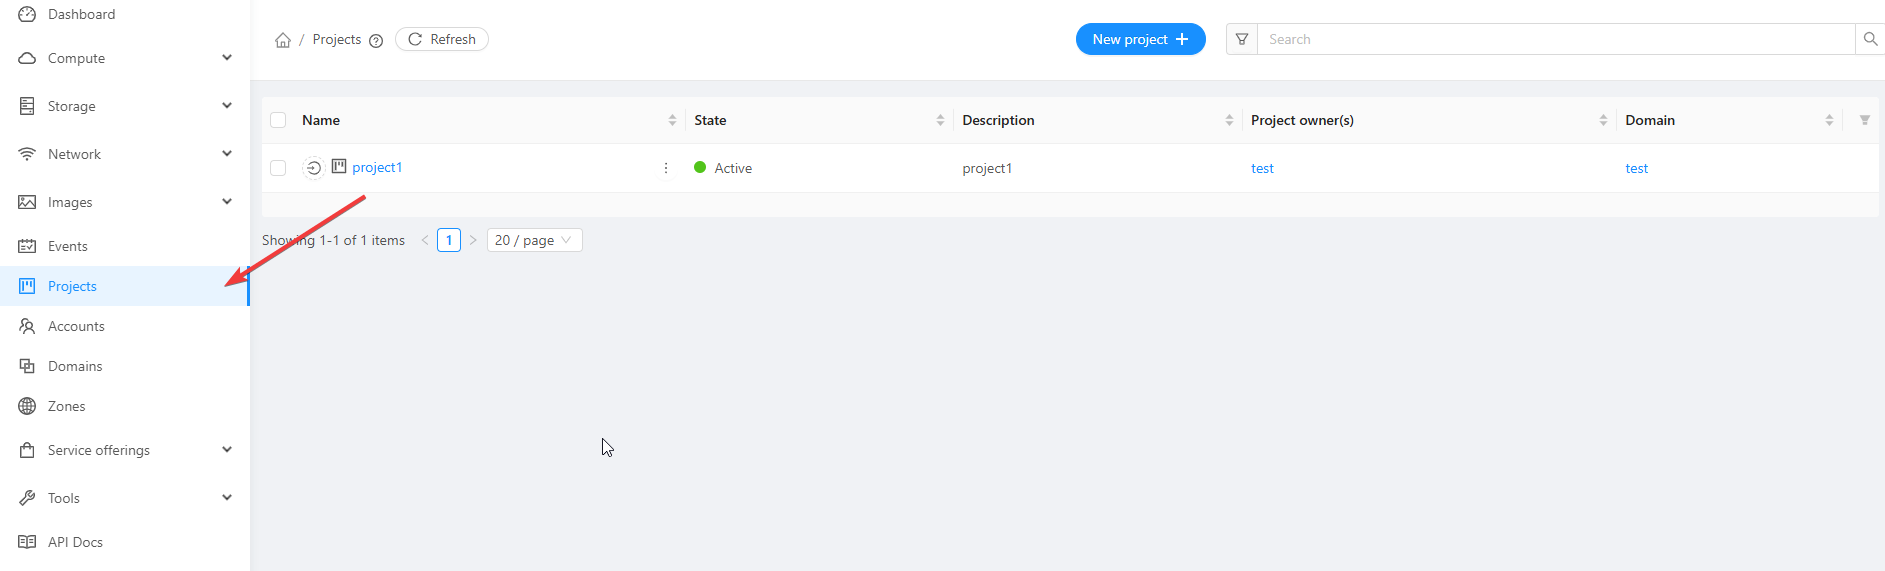Open the table column filter icon
This screenshot has height=571, width=1885.
click(x=1864, y=120)
